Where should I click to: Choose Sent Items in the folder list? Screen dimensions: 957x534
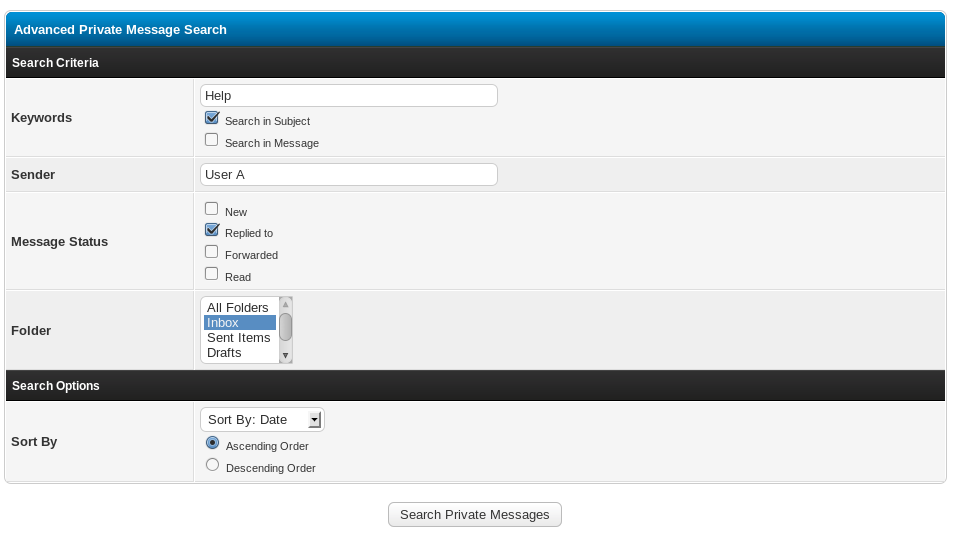[x=240, y=337]
